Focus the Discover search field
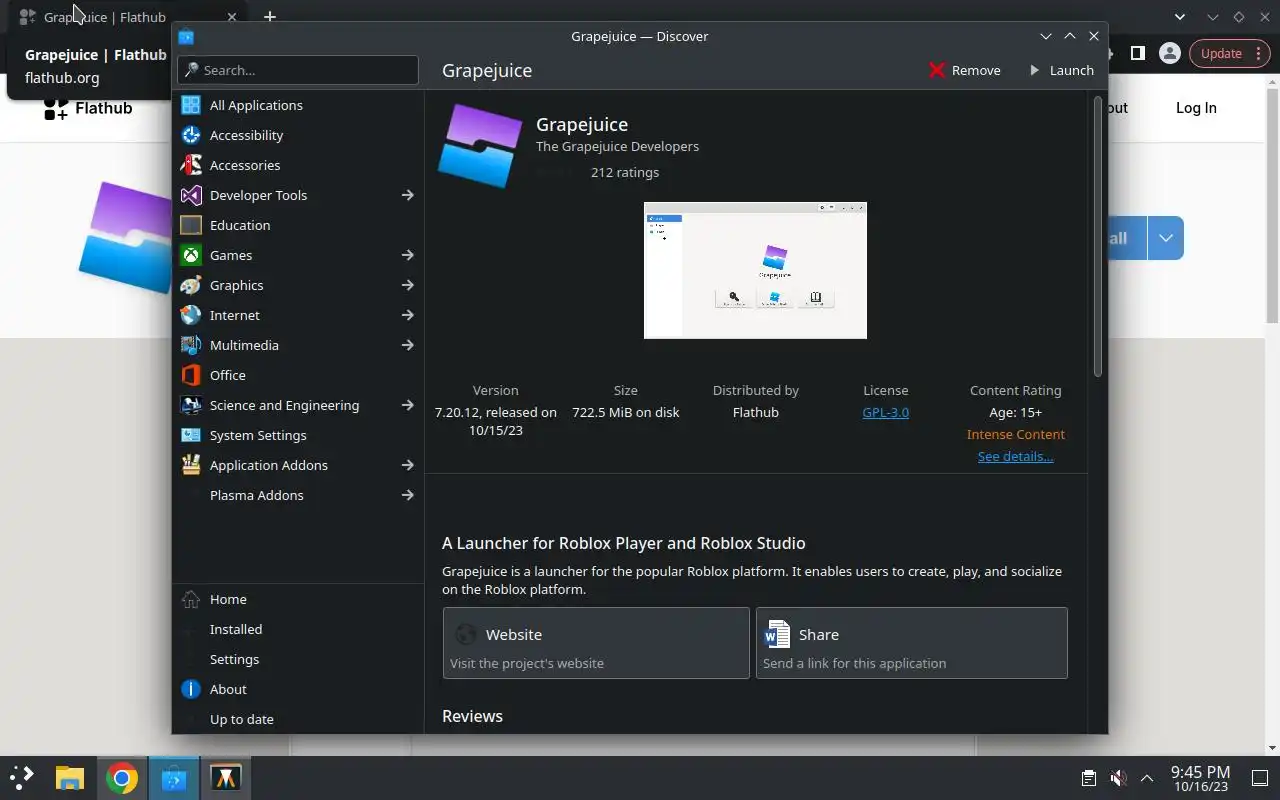 coord(298,70)
